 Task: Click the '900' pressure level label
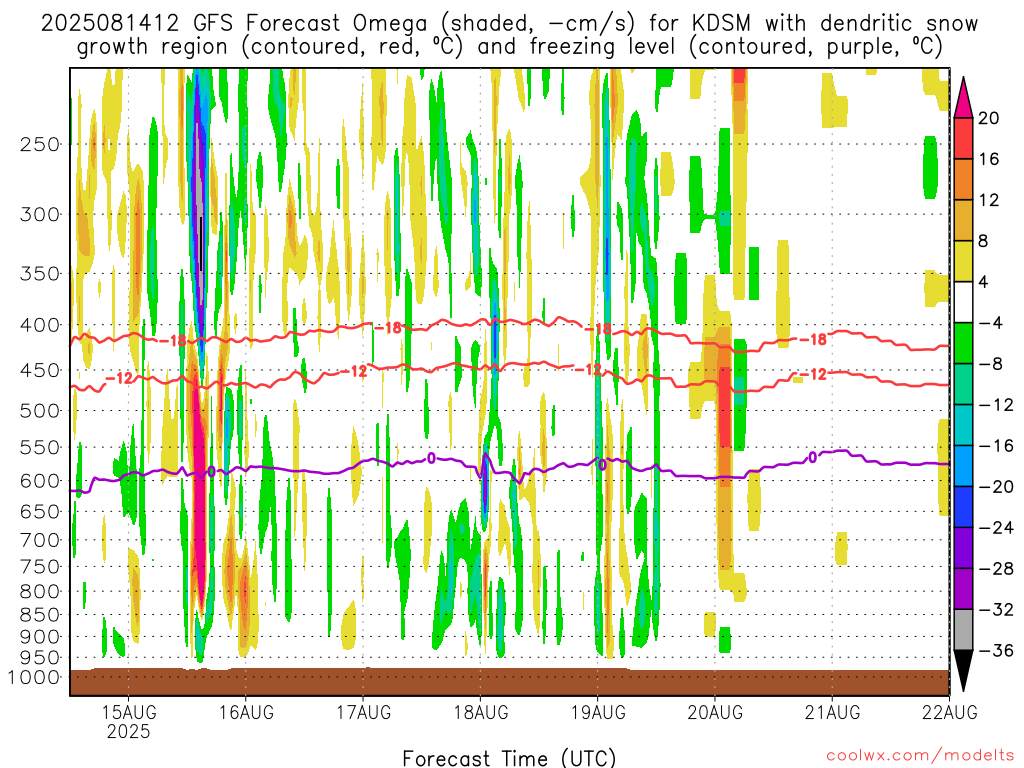tap(40, 636)
